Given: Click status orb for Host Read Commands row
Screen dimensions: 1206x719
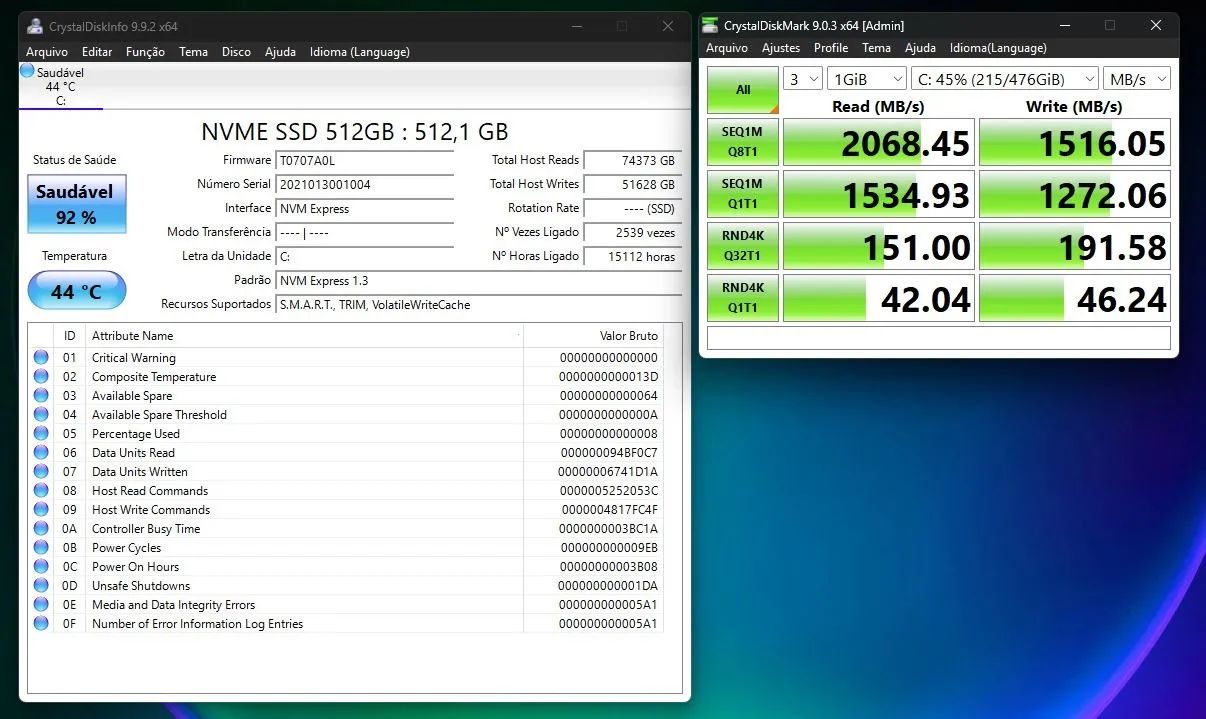Looking at the screenshot, I should point(41,490).
